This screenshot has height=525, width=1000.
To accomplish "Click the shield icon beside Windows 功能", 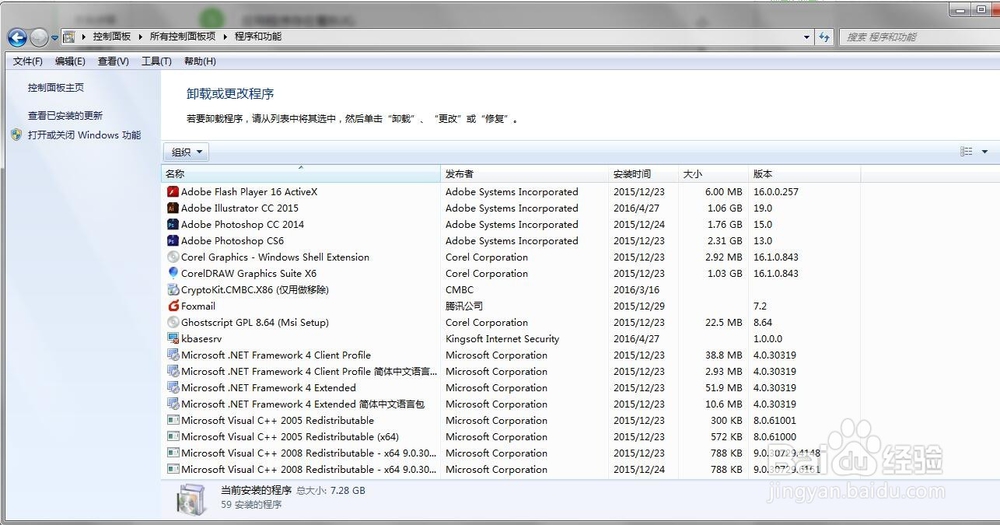I will (17, 135).
